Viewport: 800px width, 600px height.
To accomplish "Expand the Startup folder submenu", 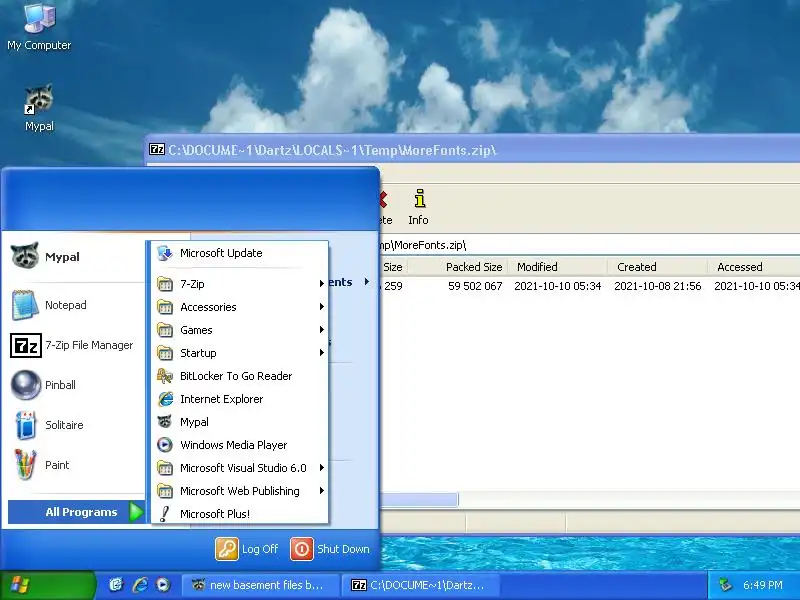I will 240,353.
